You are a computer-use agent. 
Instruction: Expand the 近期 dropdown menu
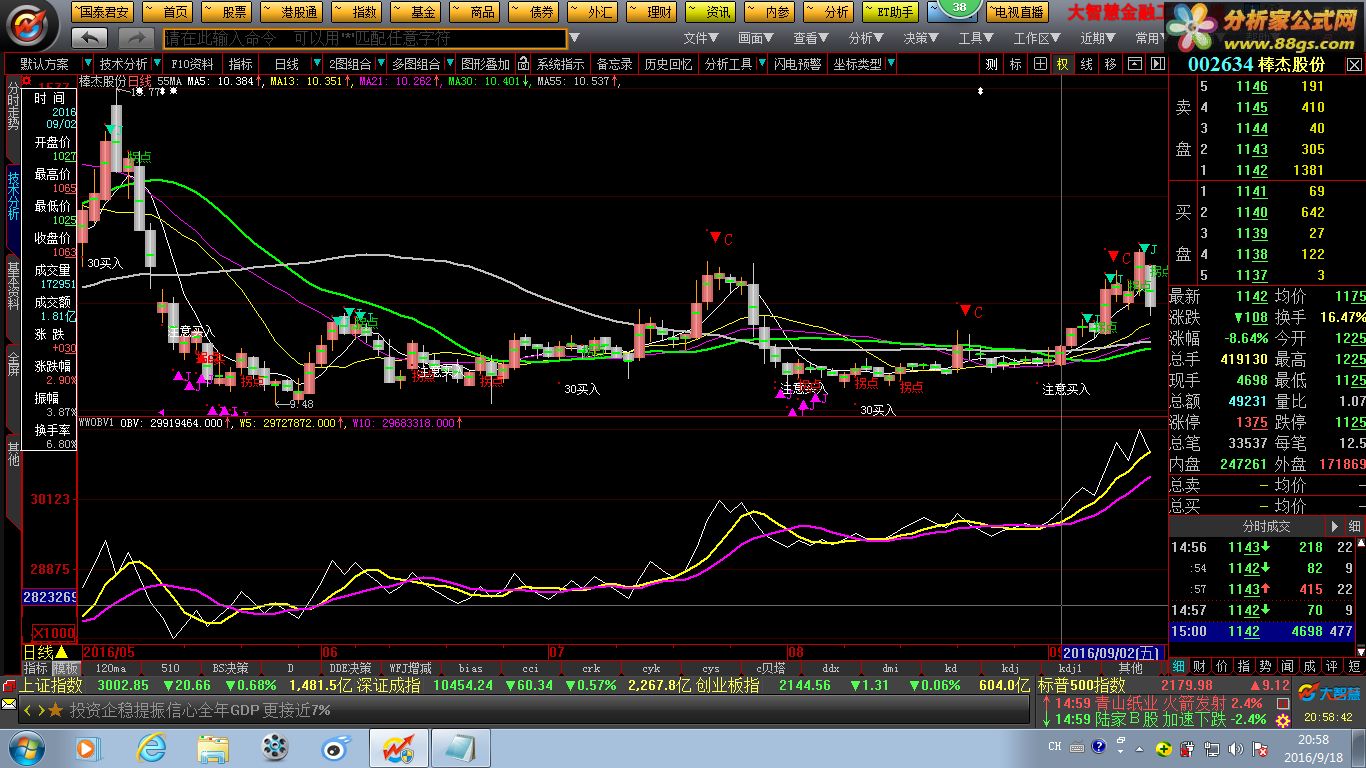pos(1098,38)
